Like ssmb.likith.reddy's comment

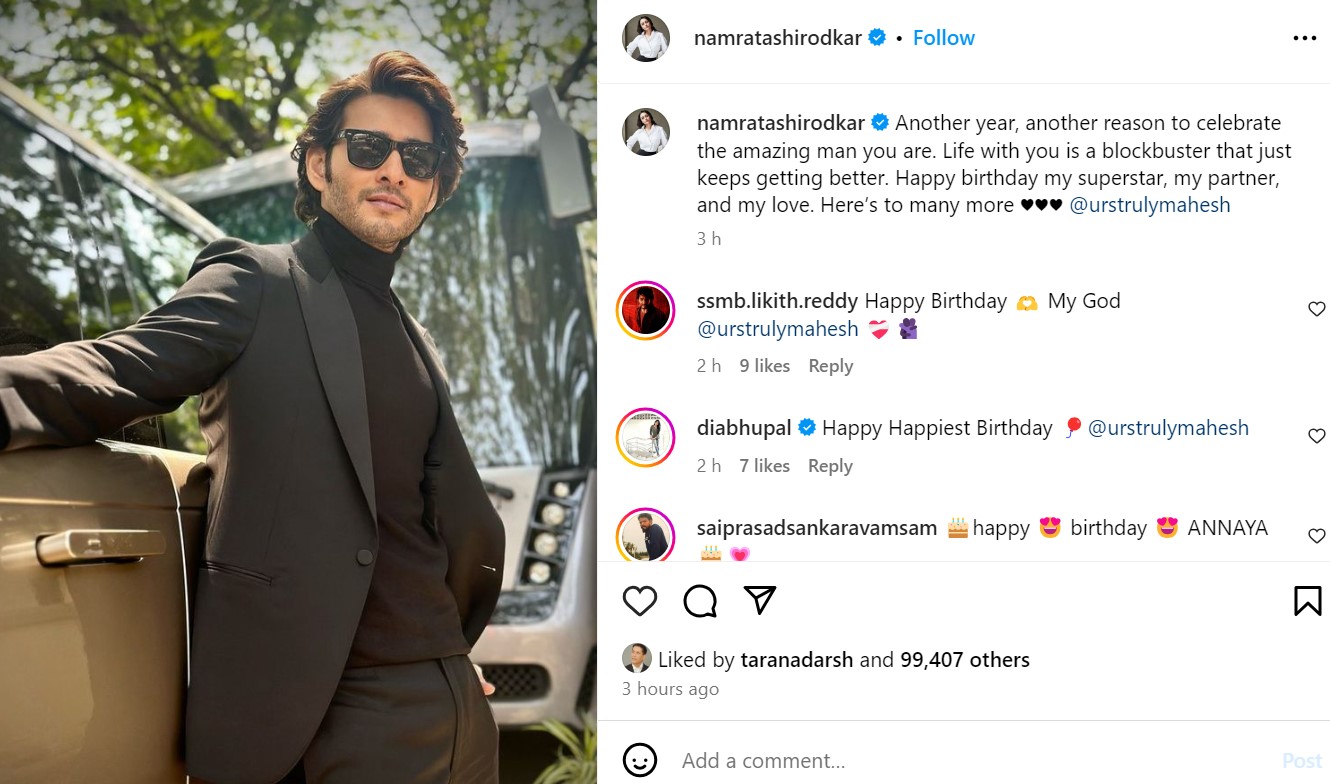[x=1317, y=310]
